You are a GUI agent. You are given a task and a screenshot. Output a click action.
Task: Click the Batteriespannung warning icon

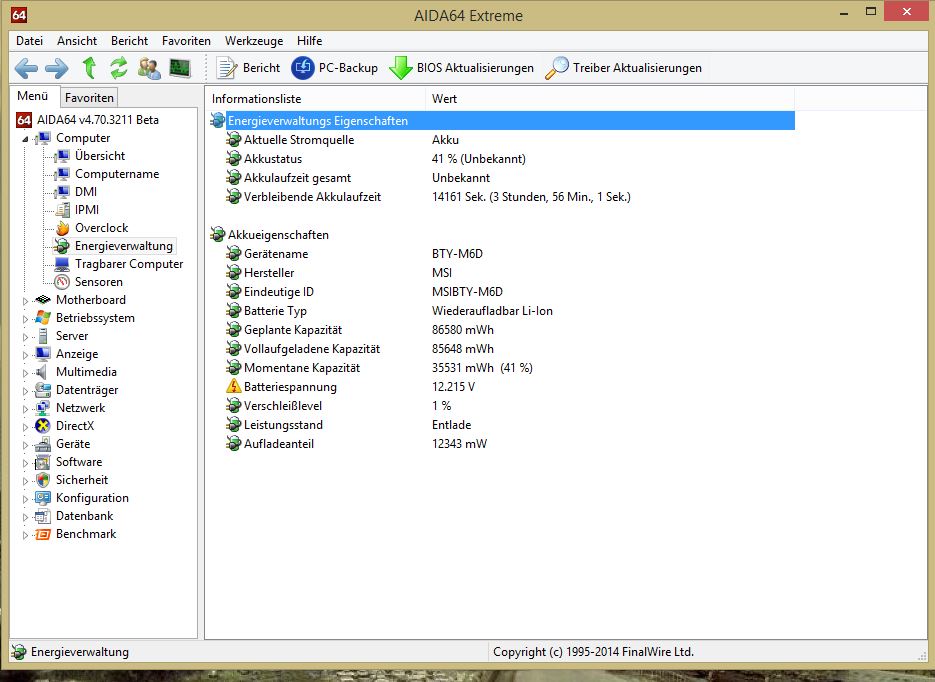tap(233, 386)
